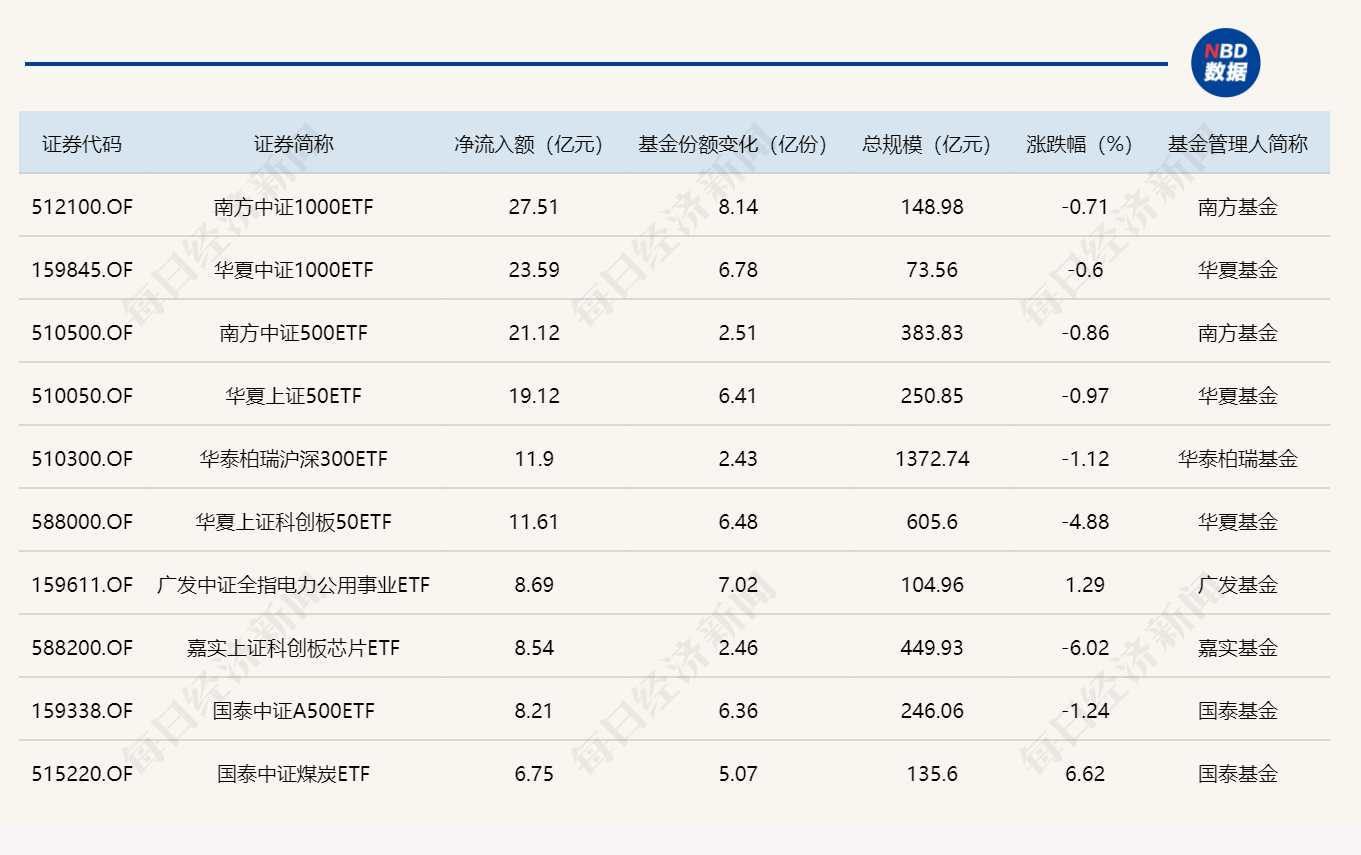Select net inflow value 6.75
The width and height of the screenshot is (1361, 855).
[x=533, y=774]
